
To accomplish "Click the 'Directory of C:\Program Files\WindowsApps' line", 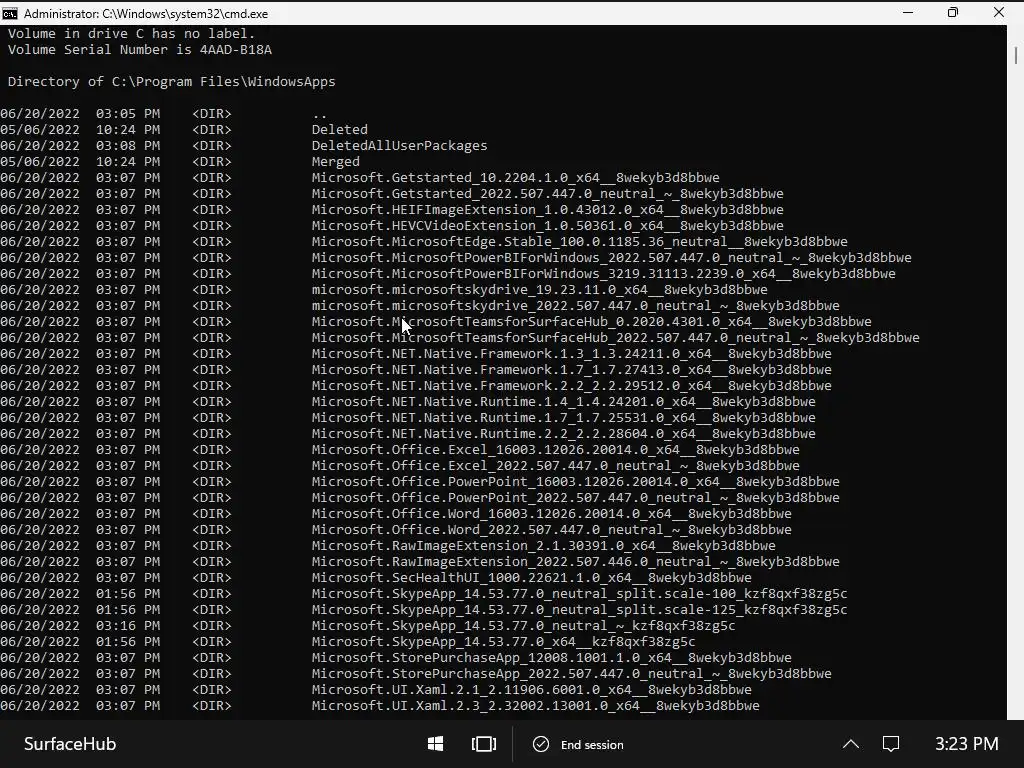I will click(171, 82).
